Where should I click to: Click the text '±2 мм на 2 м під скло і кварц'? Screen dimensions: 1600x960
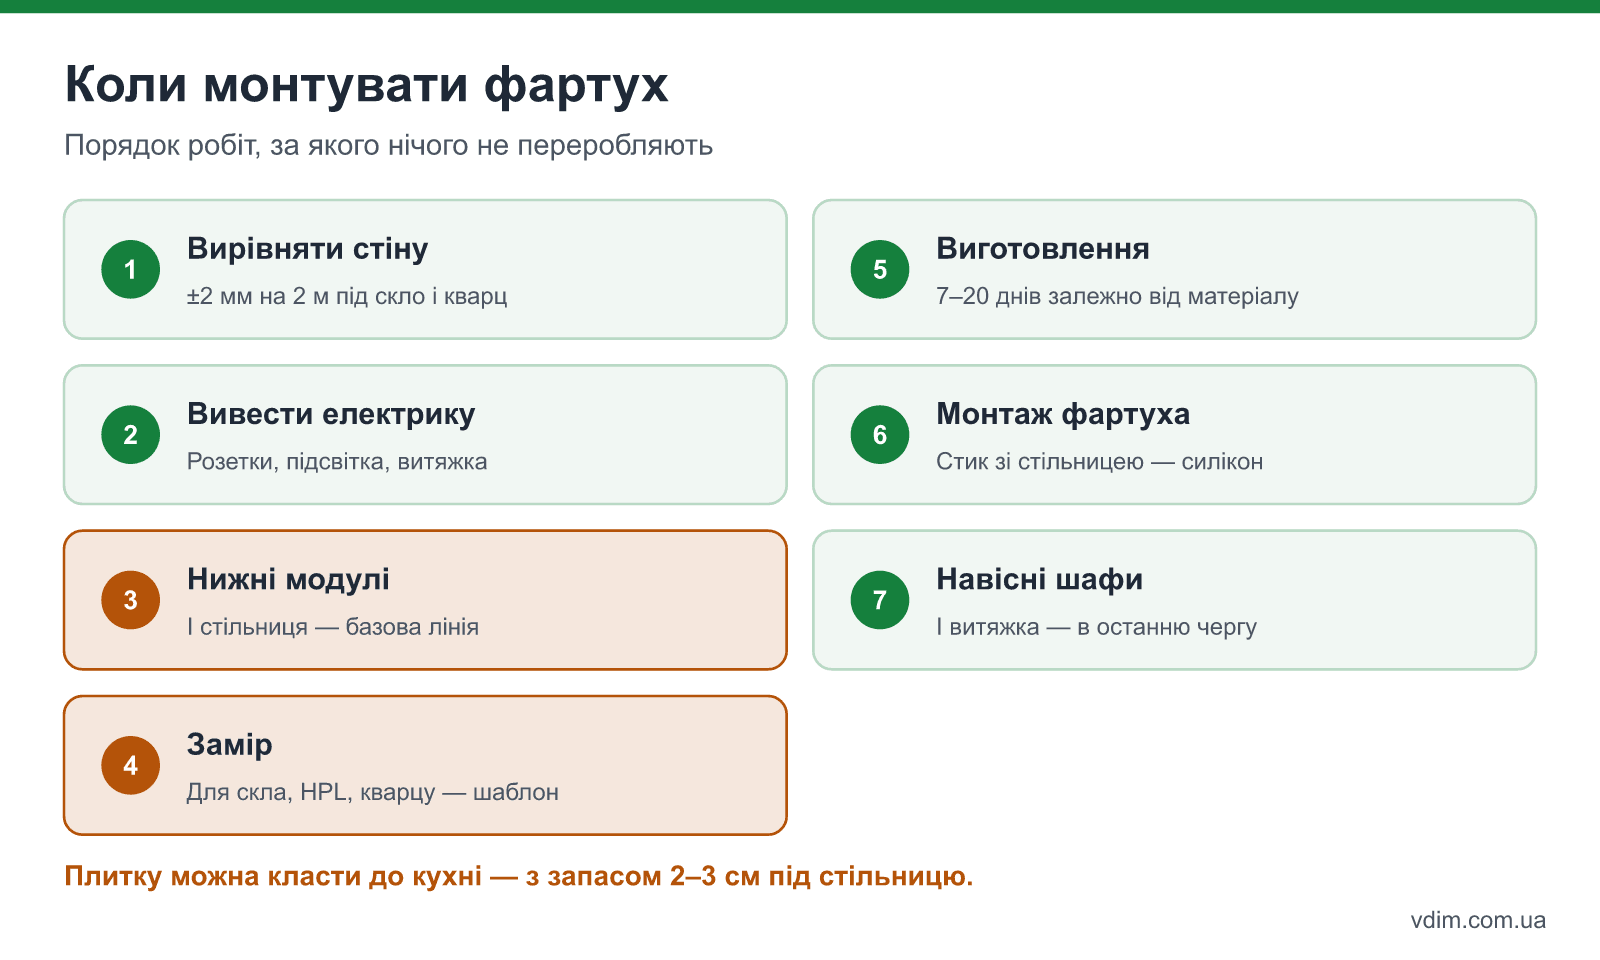347,296
